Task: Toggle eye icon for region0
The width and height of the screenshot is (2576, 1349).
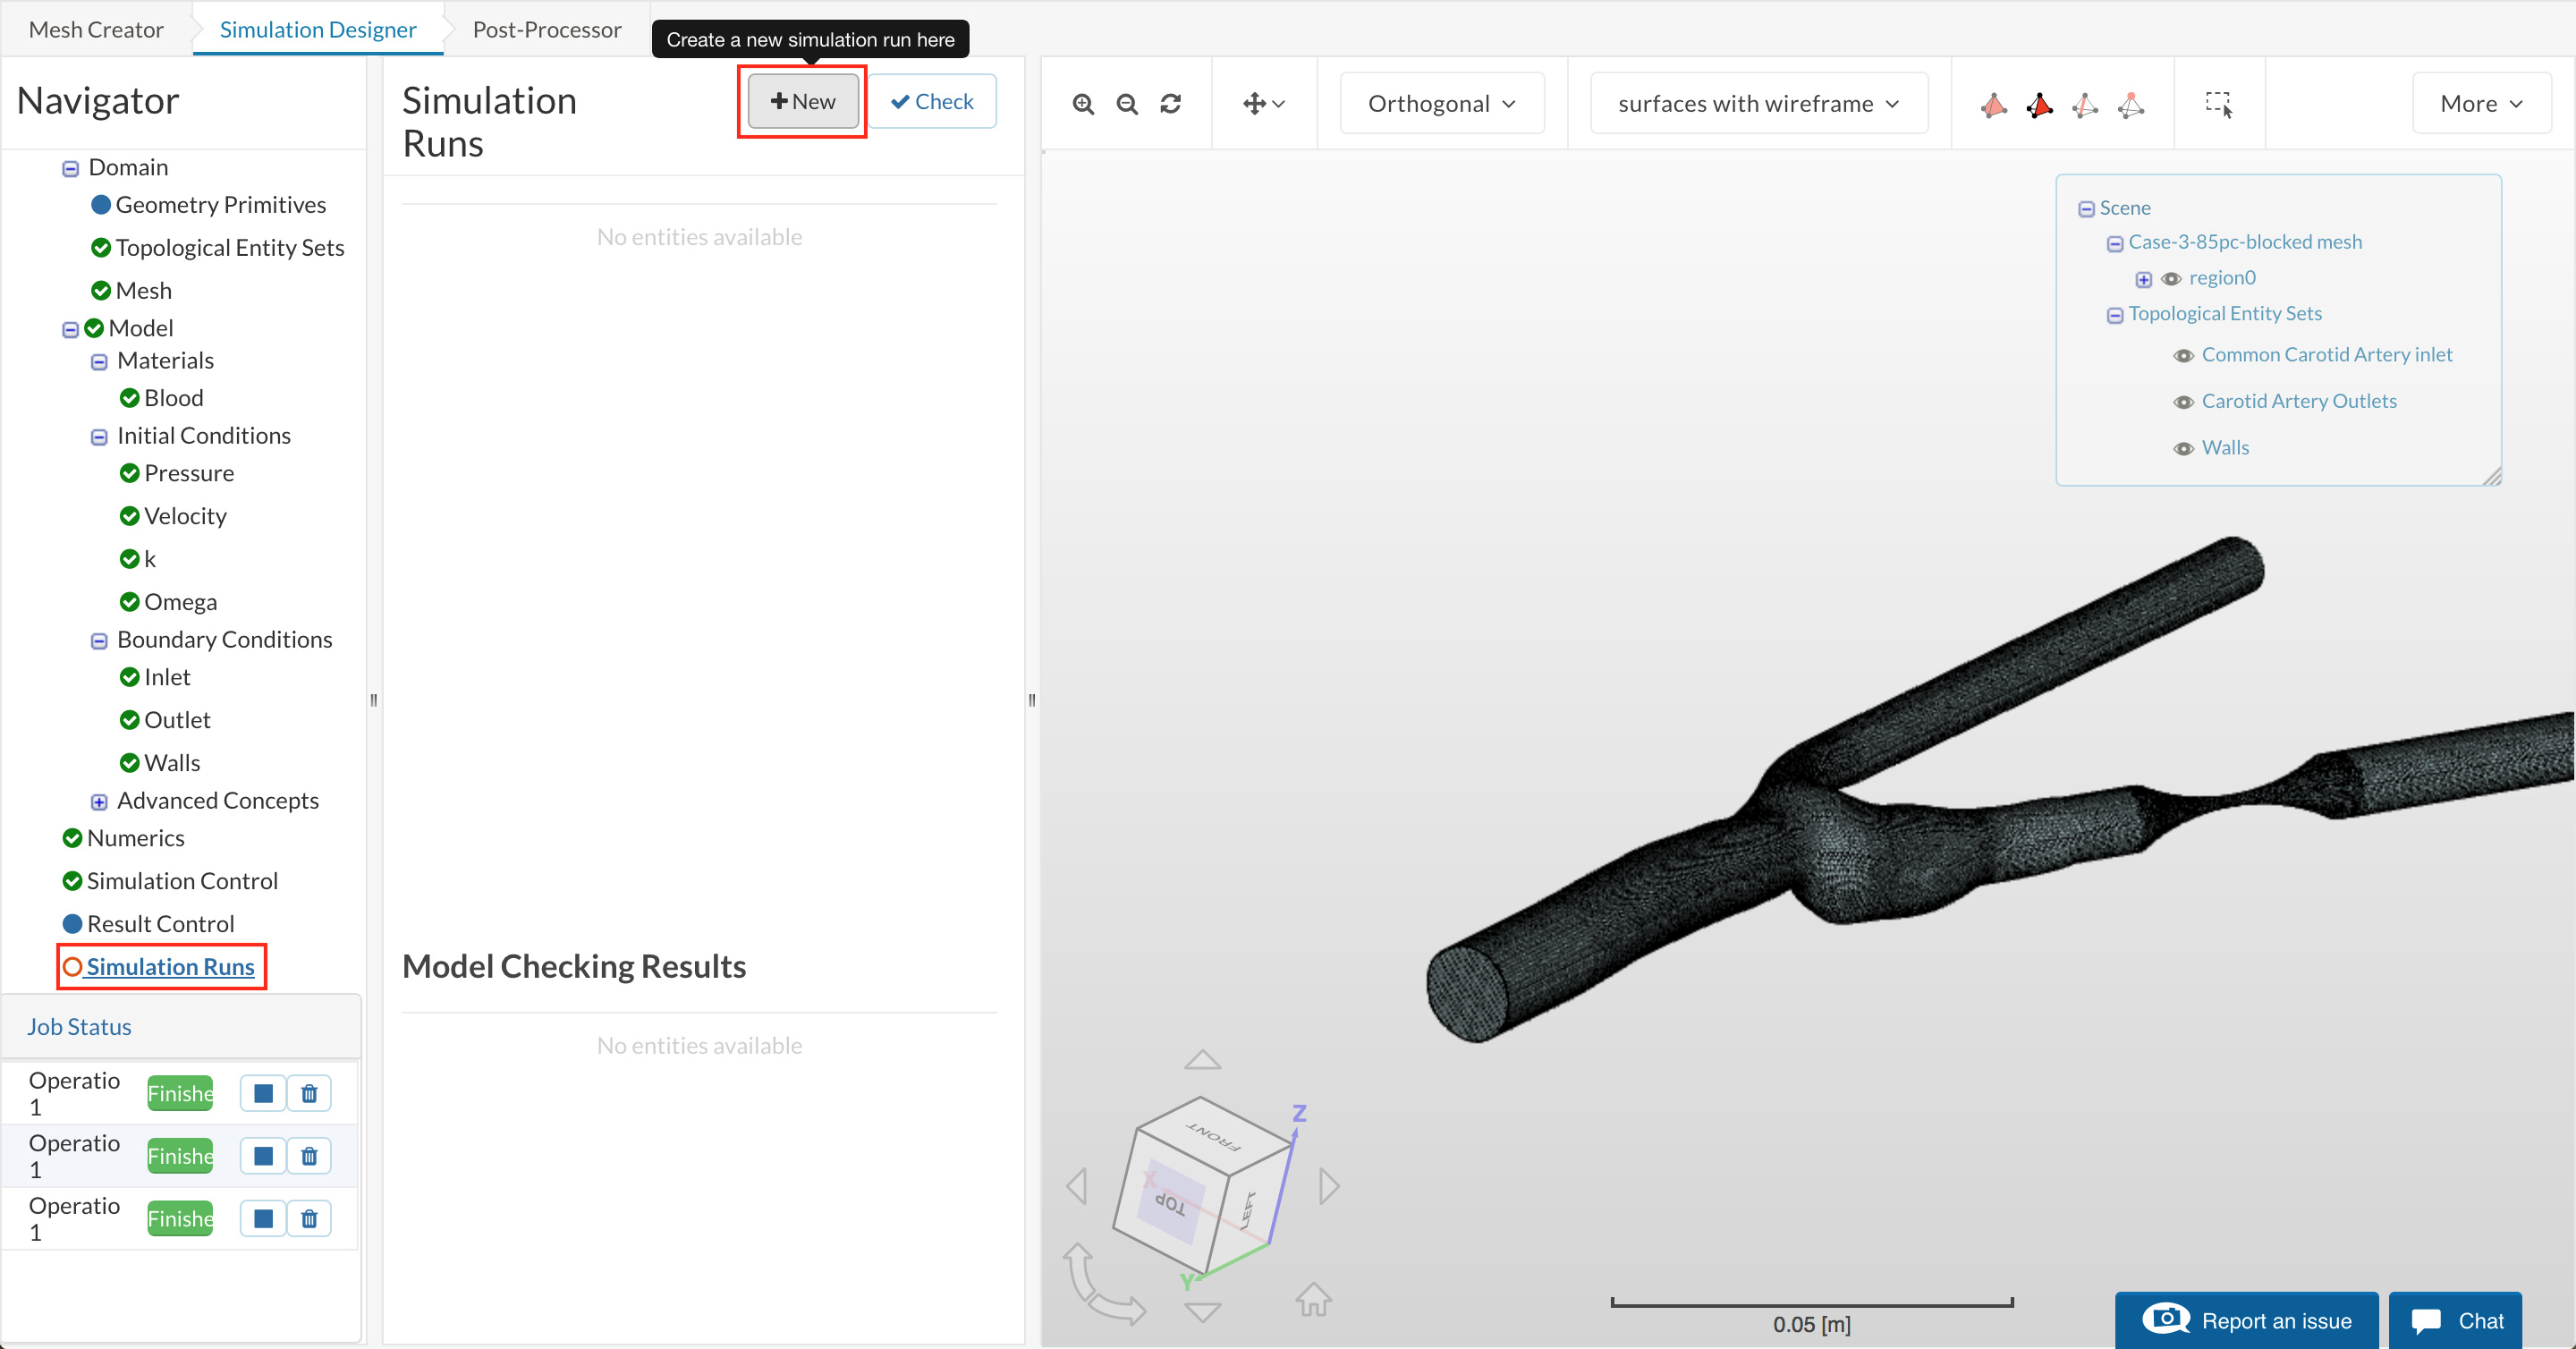Action: [2171, 279]
